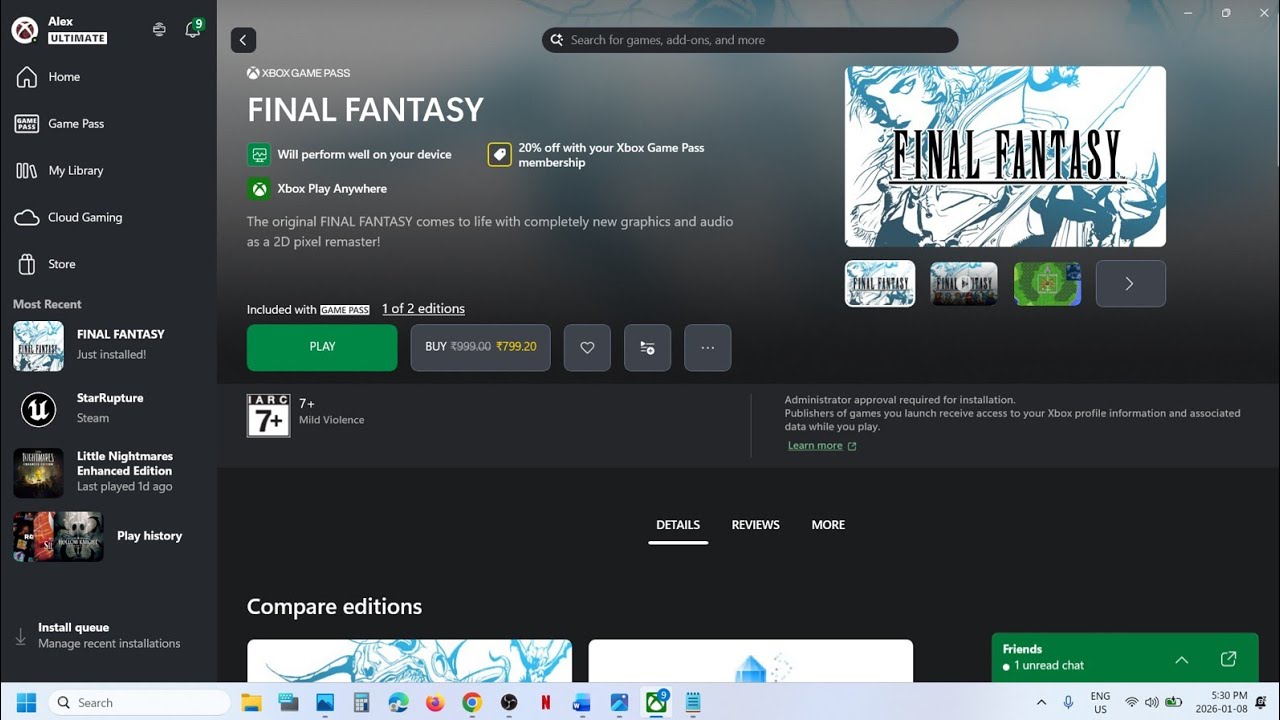The height and width of the screenshot is (720, 1280).
Task: Open the notifications bell with badge 9
Action: tap(193, 29)
